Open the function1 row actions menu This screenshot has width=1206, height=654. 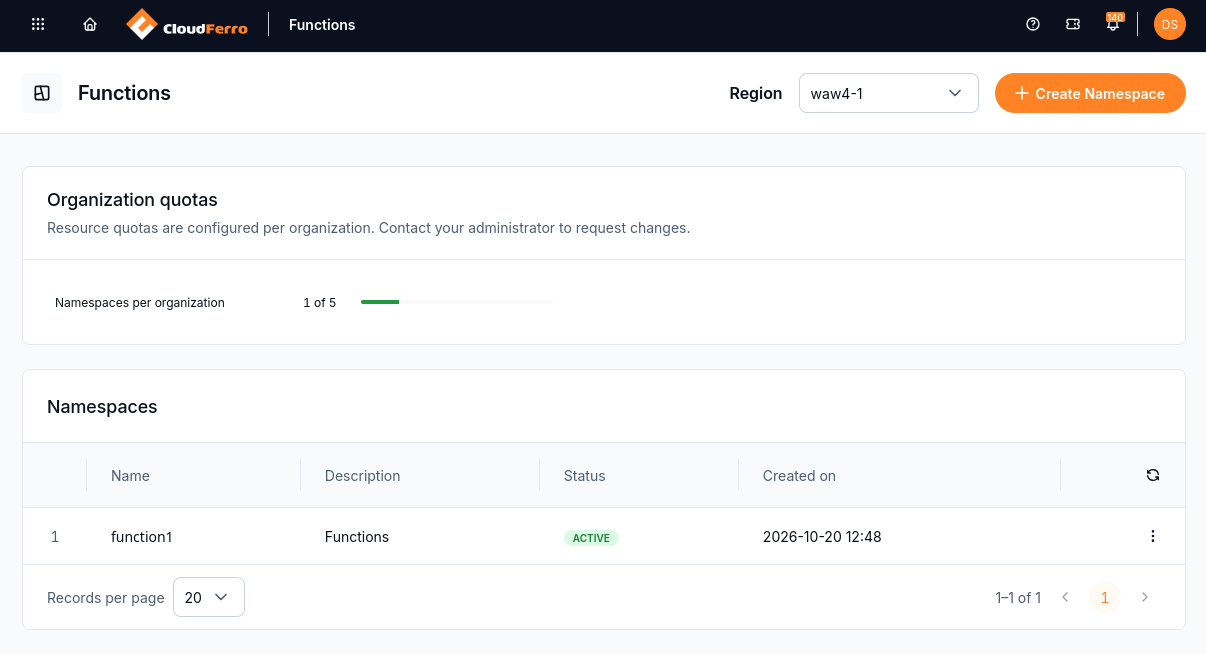(1153, 536)
